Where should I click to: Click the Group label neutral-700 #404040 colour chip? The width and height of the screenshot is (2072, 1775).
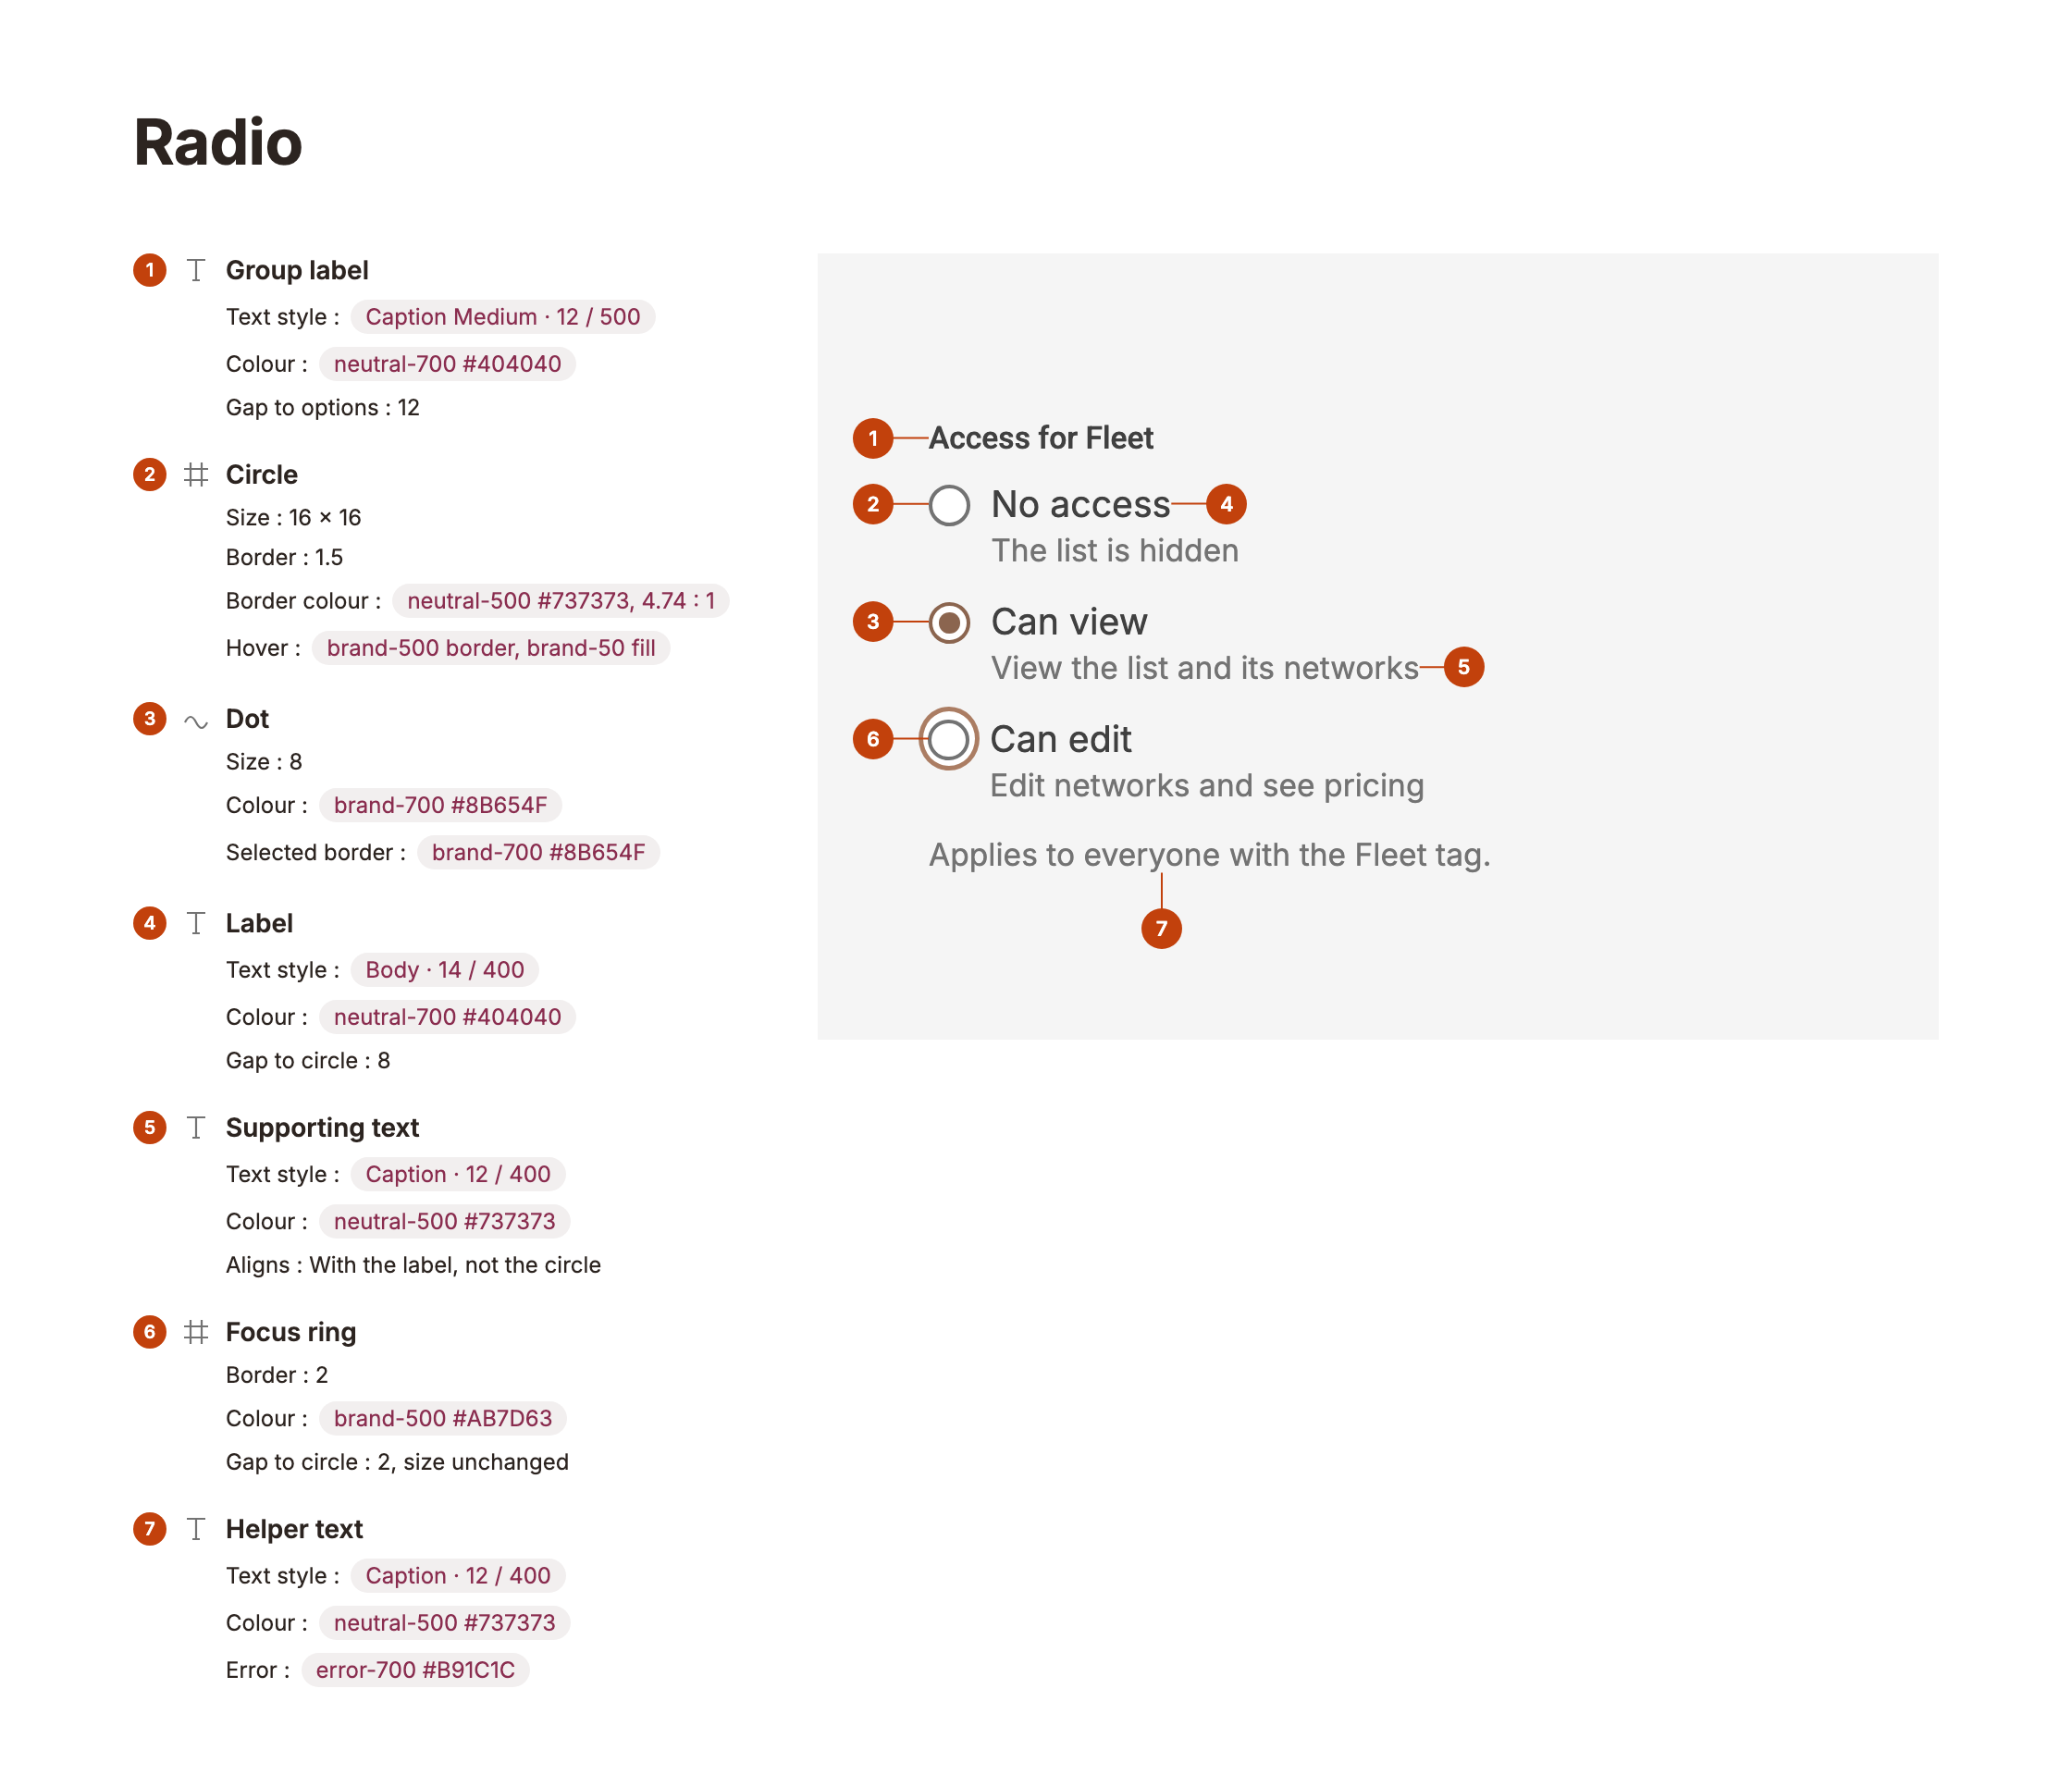click(447, 364)
